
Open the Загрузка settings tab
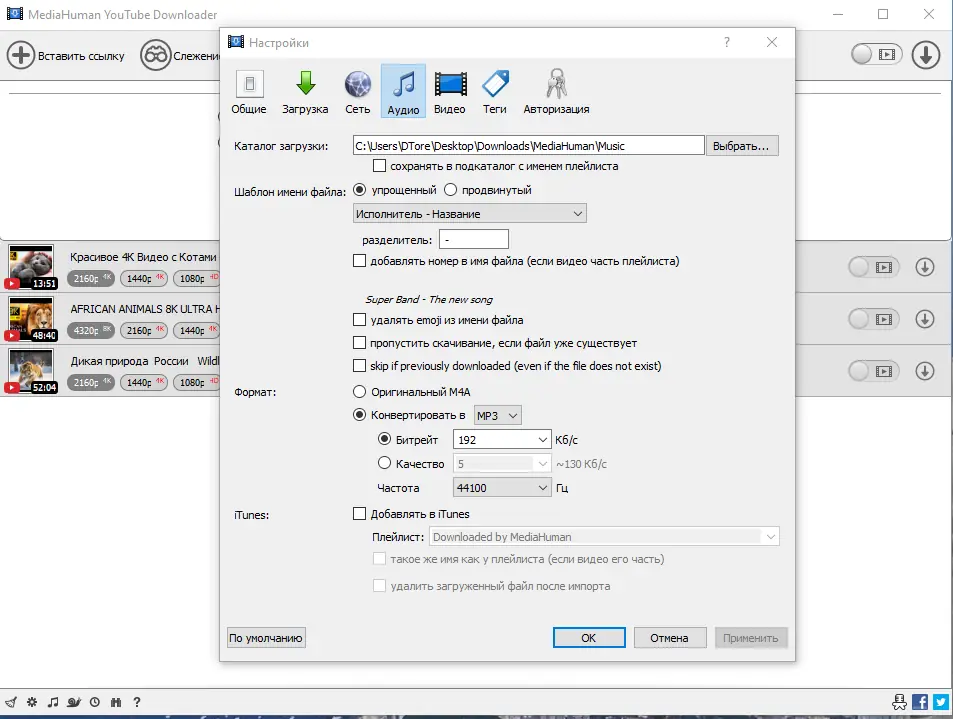305,91
